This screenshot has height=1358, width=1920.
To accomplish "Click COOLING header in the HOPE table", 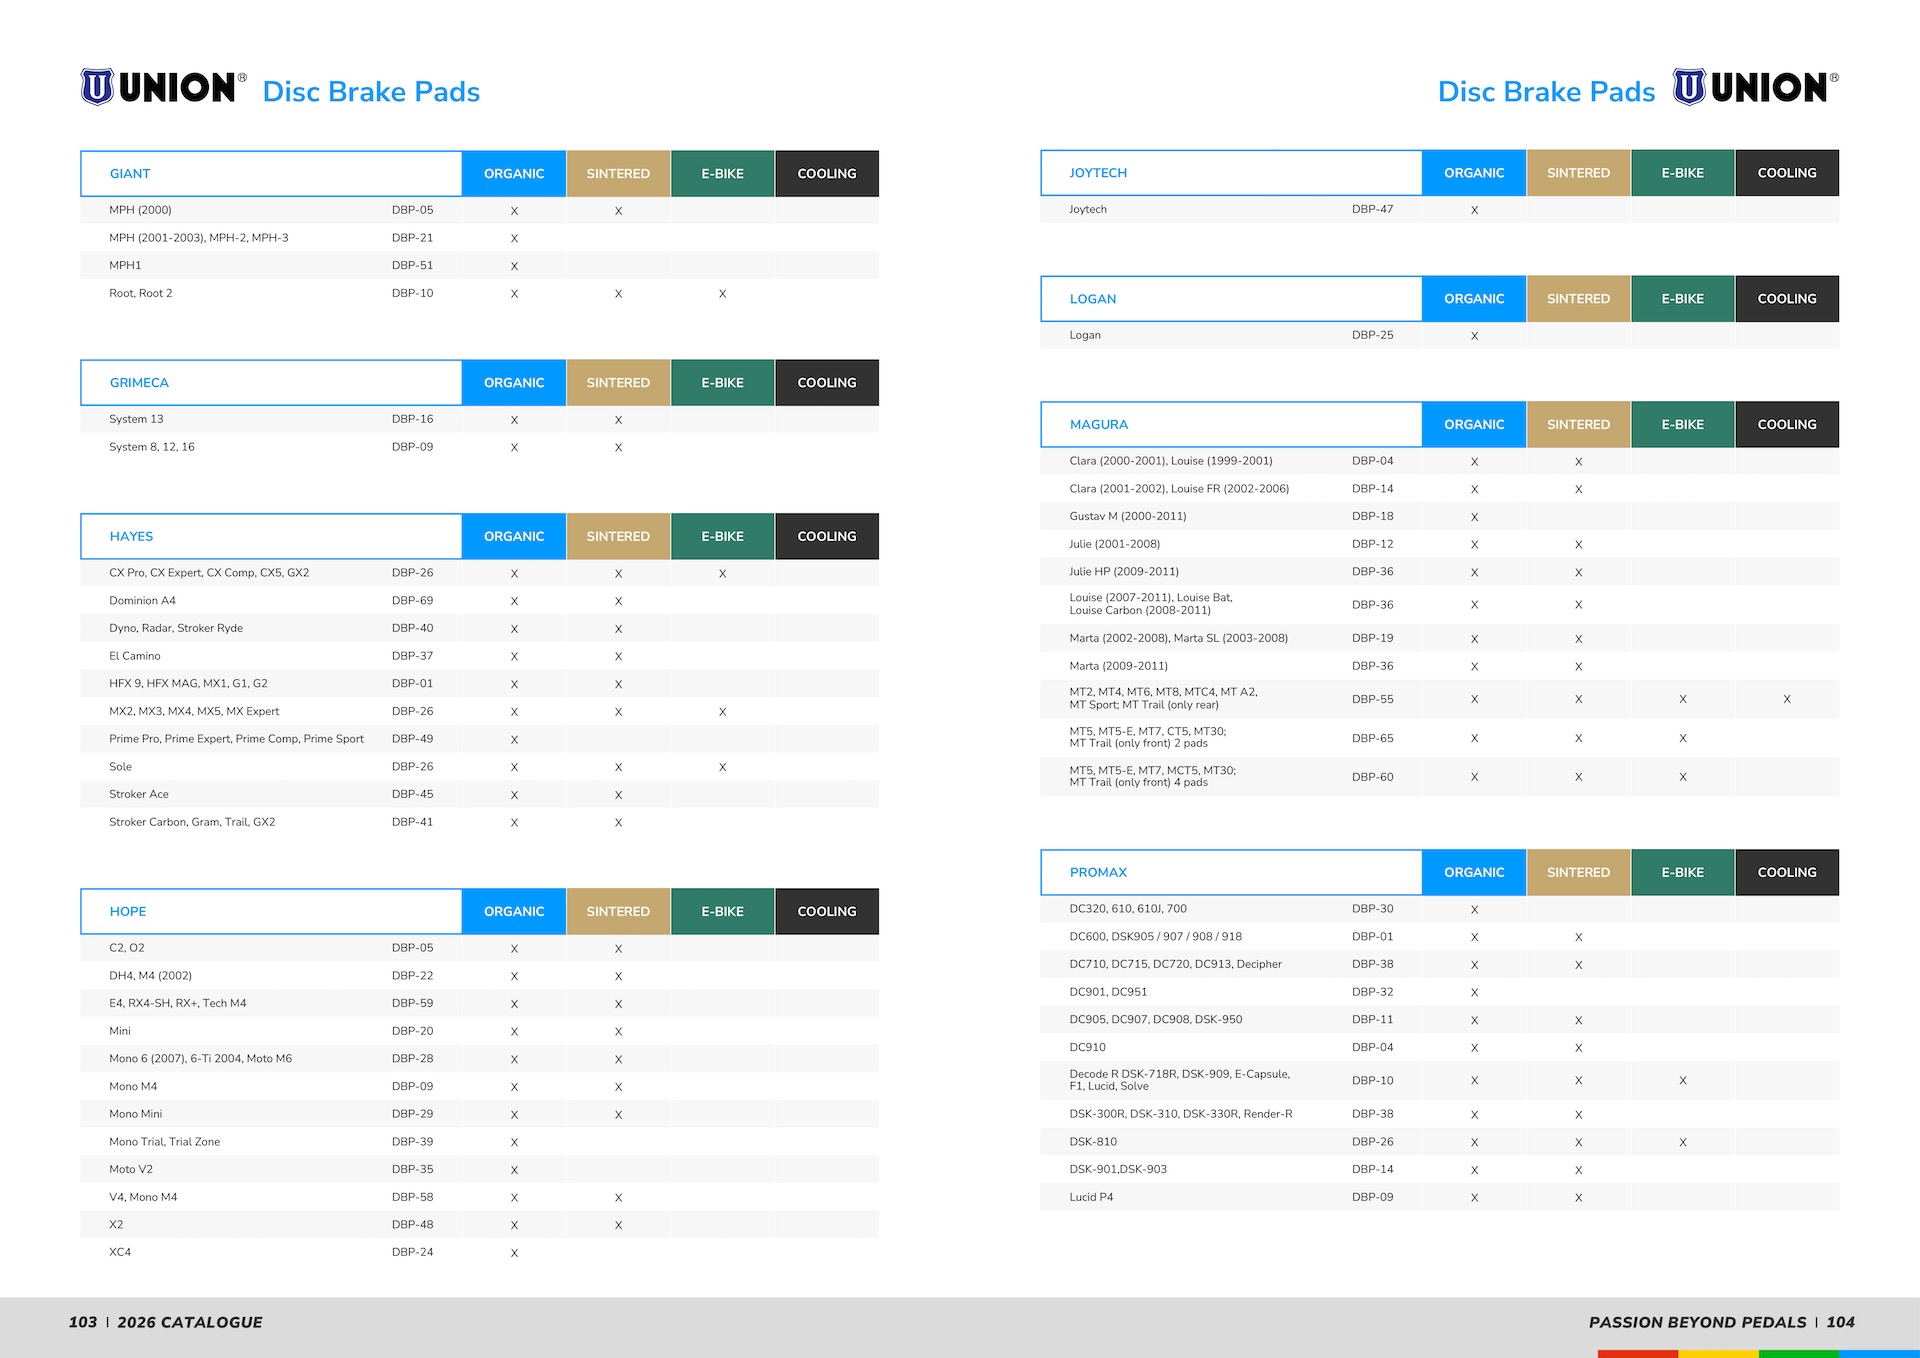I will pos(827,912).
